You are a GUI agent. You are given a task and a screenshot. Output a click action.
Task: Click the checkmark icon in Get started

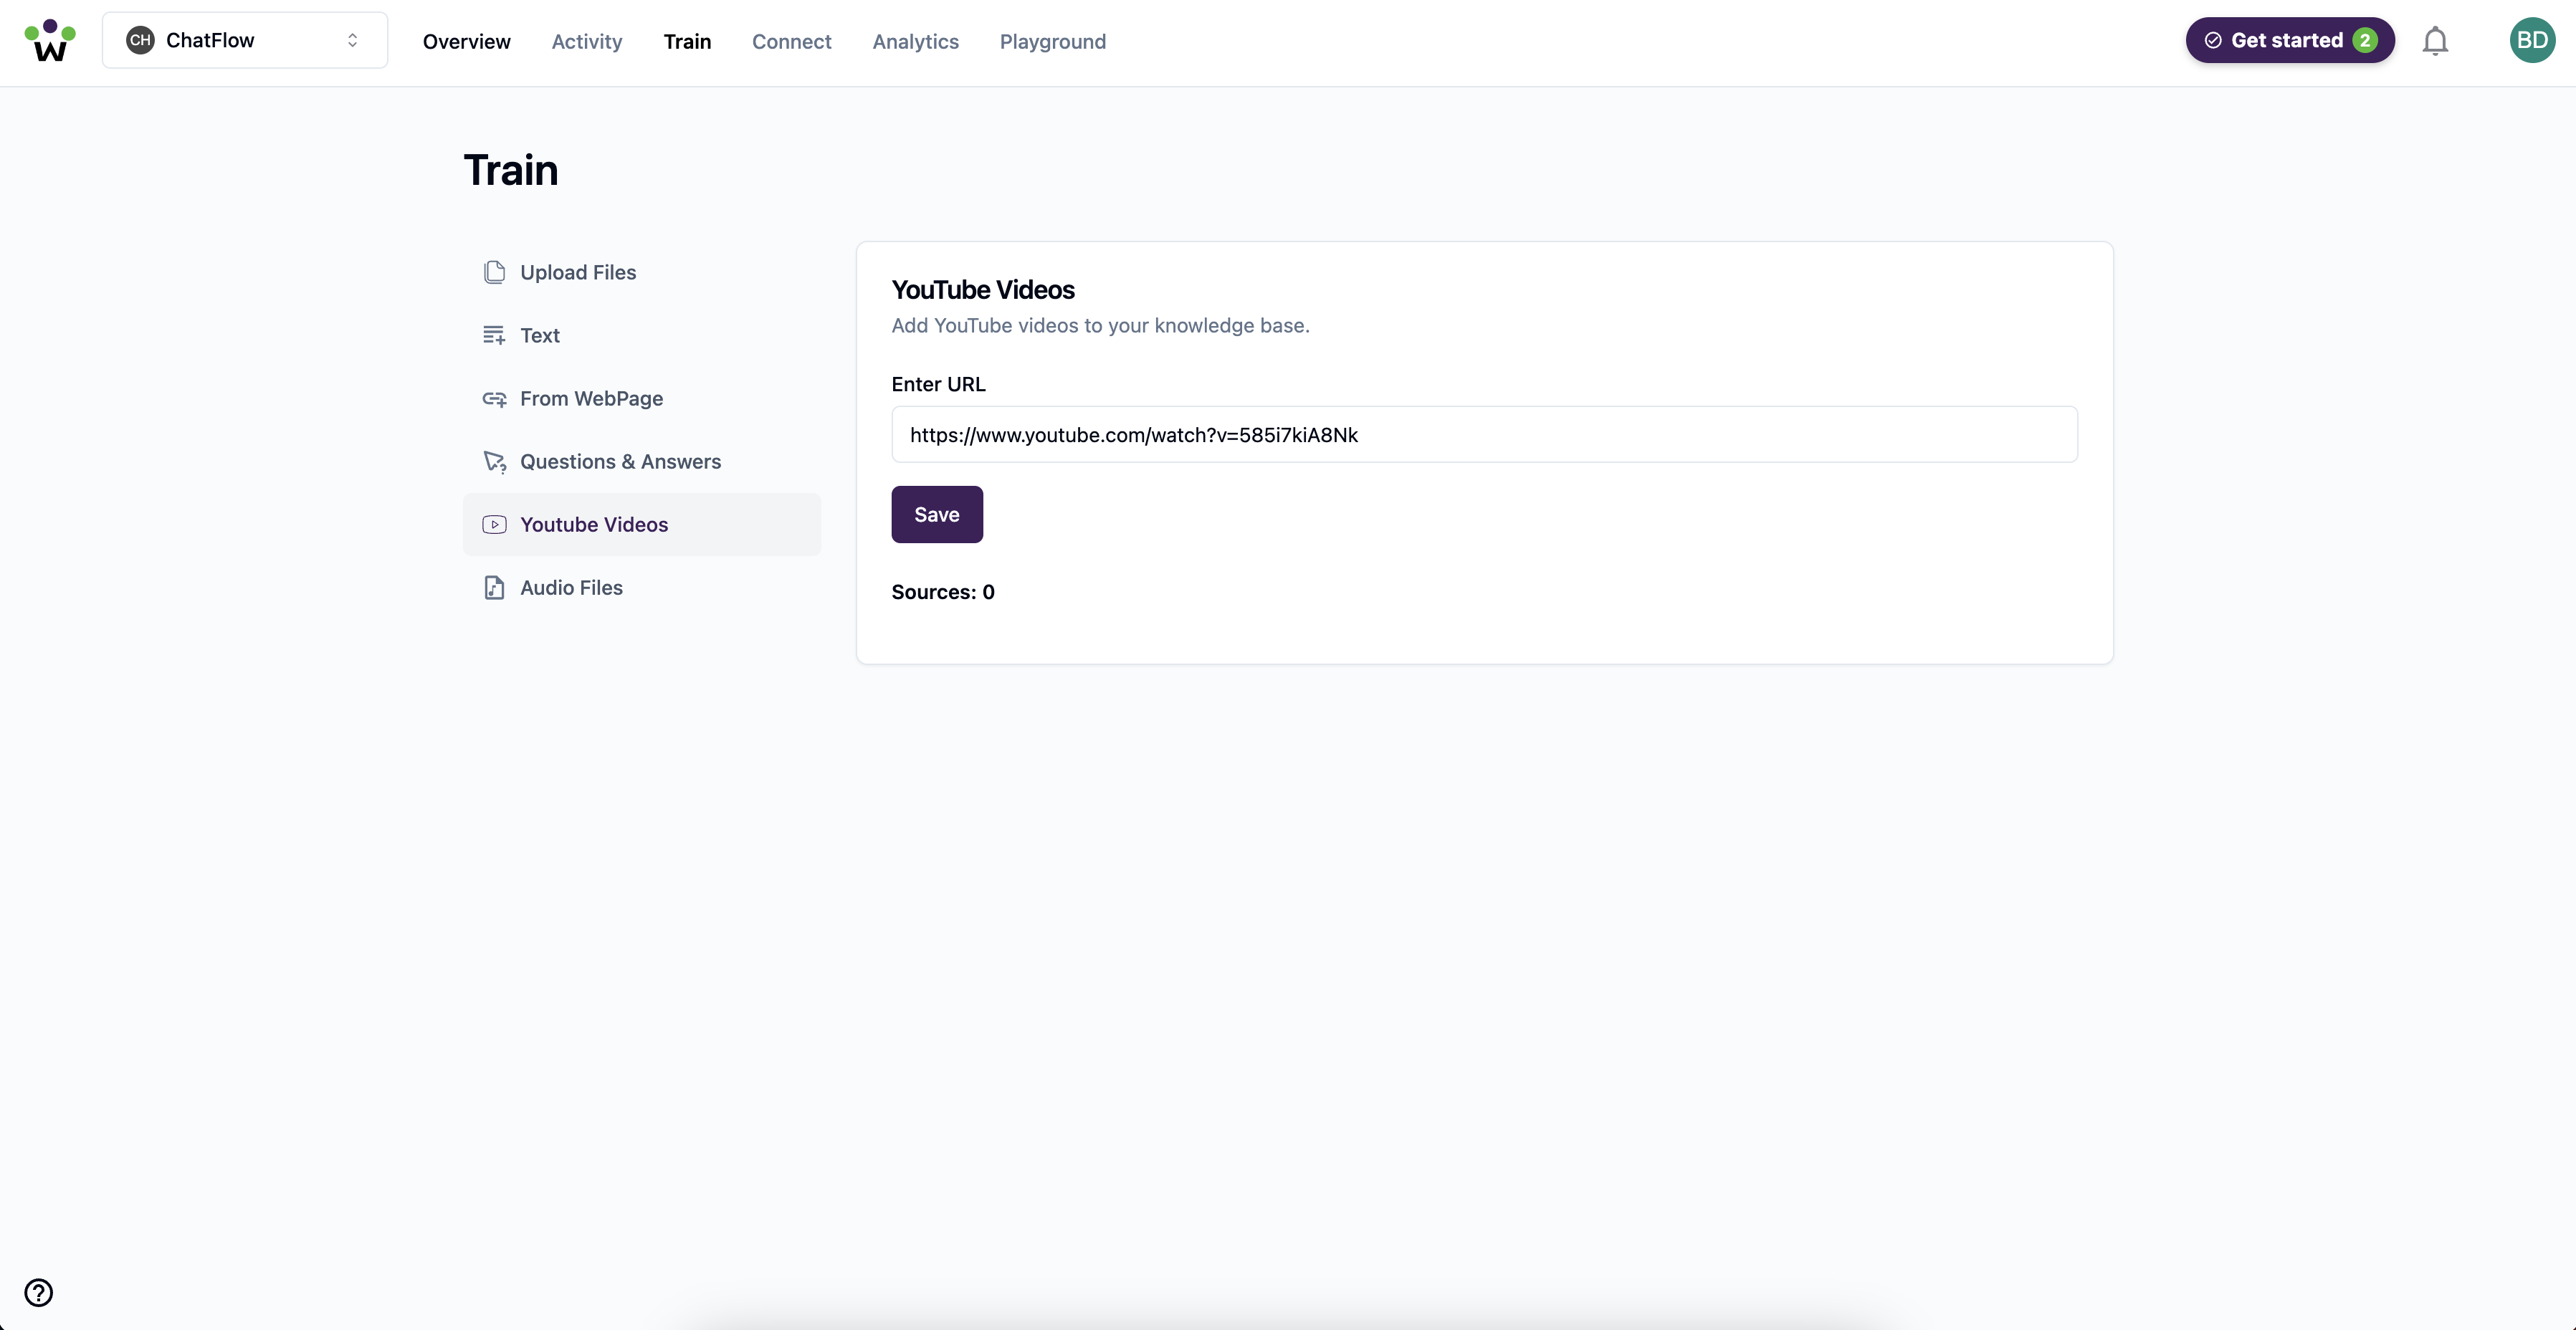click(2213, 40)
